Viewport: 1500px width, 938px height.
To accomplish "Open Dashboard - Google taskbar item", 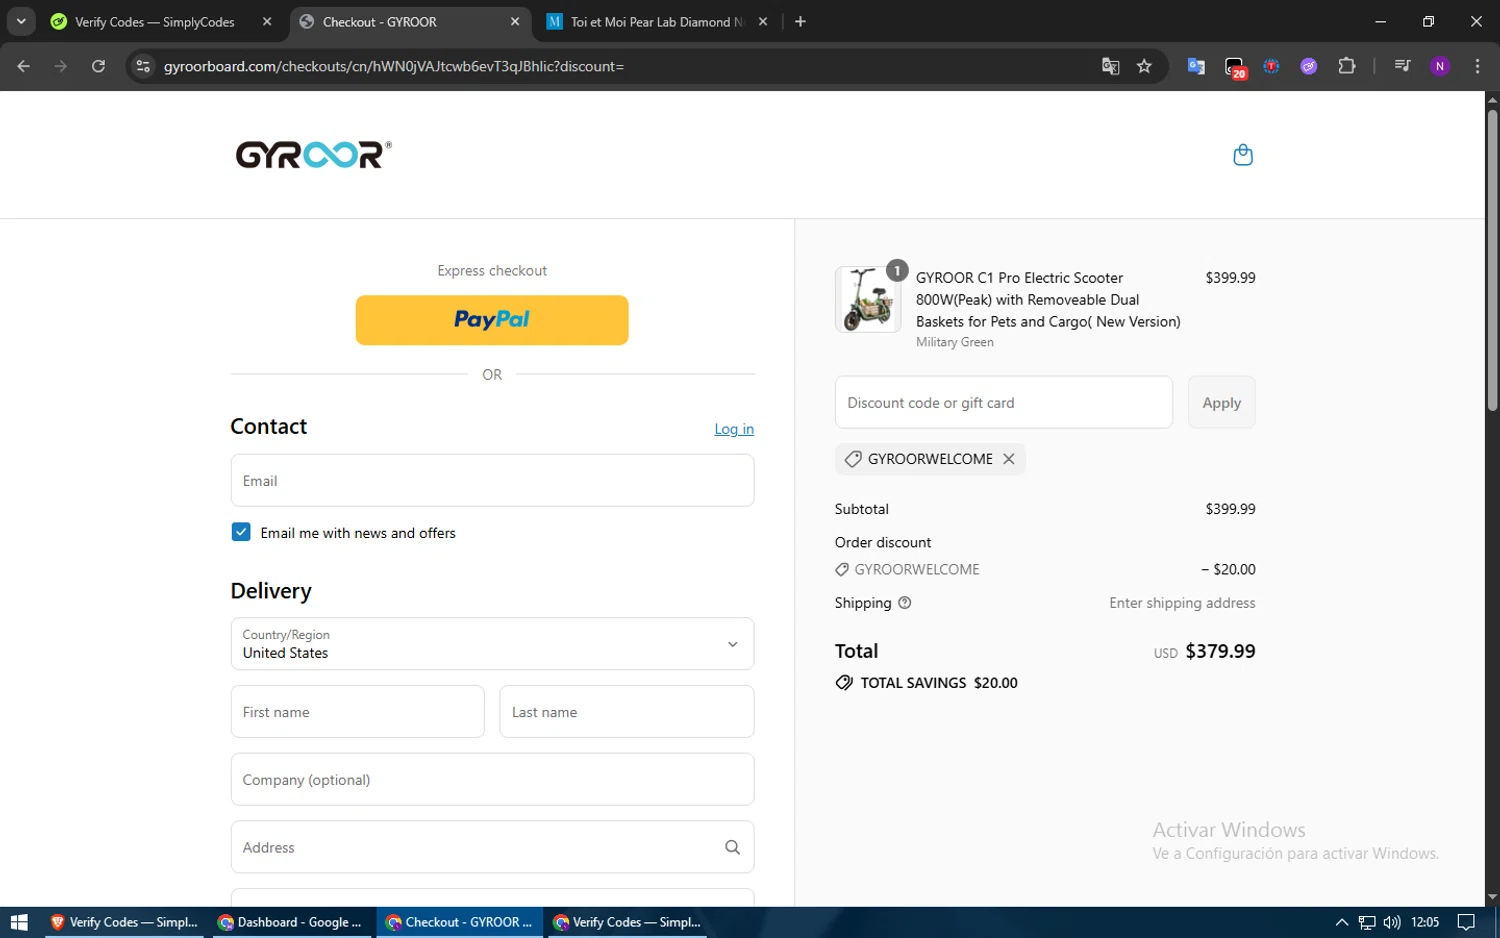I will click(x=291, y=922).
